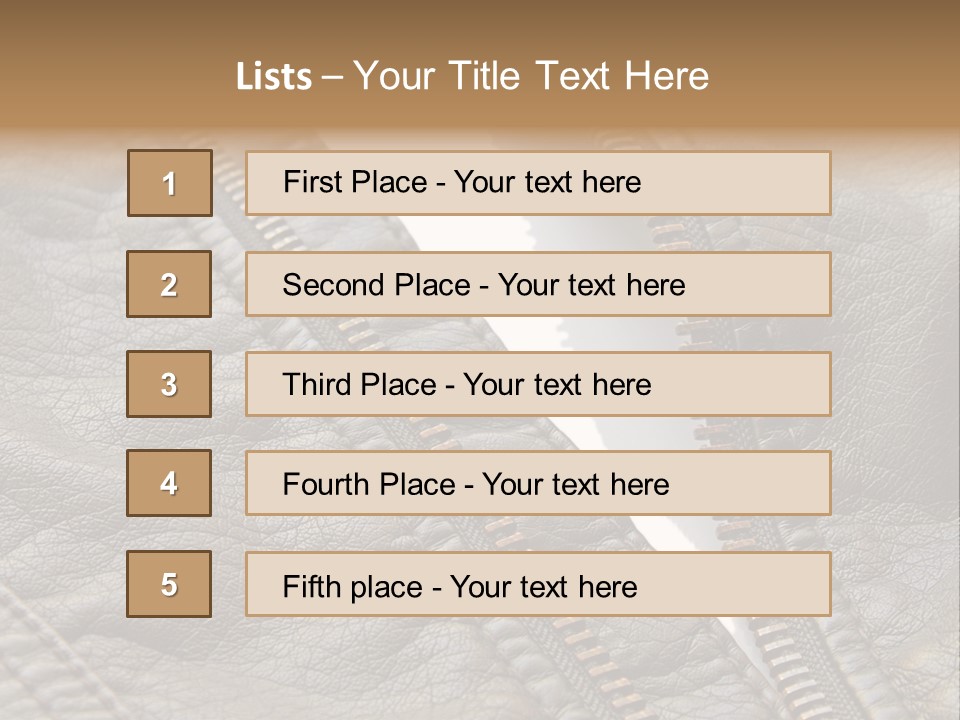The width and height of the screenshot is (960, 720).
Task: Click the Fifth place text bar
Action: coord(538,584)
